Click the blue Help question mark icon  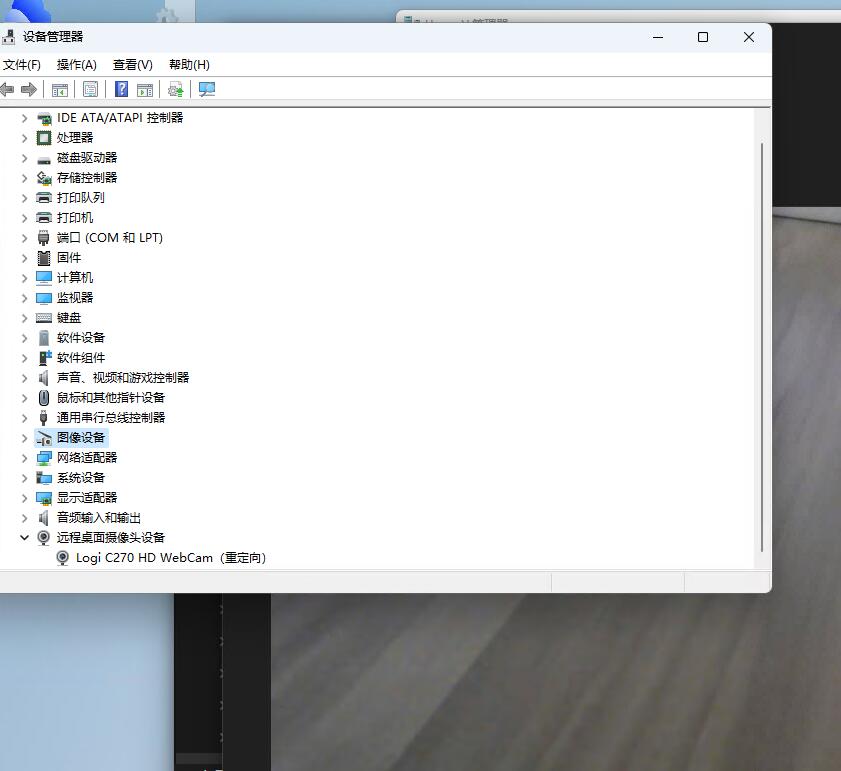121,90
